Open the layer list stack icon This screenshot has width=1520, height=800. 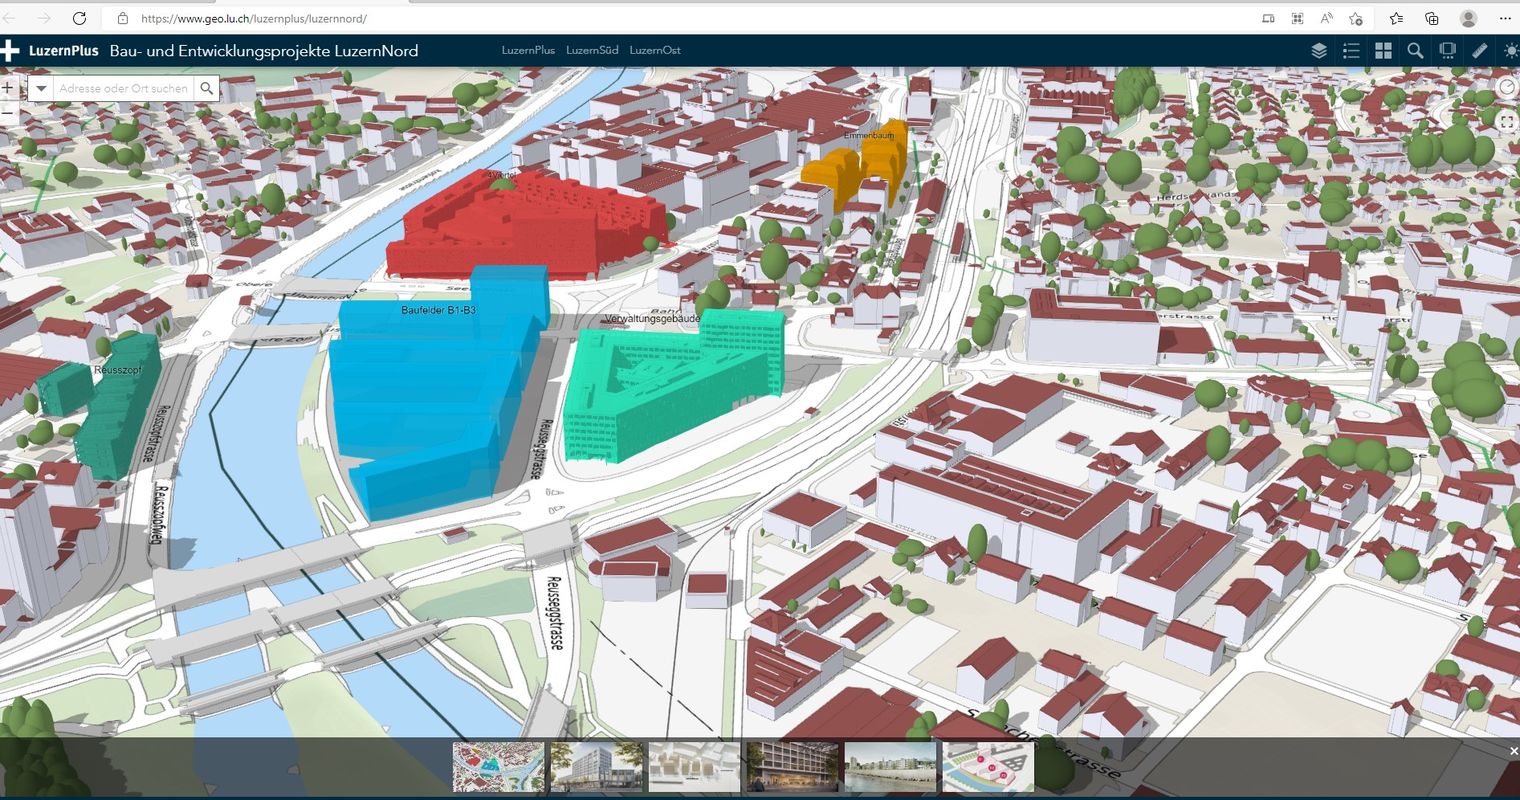click(1319, 50)
